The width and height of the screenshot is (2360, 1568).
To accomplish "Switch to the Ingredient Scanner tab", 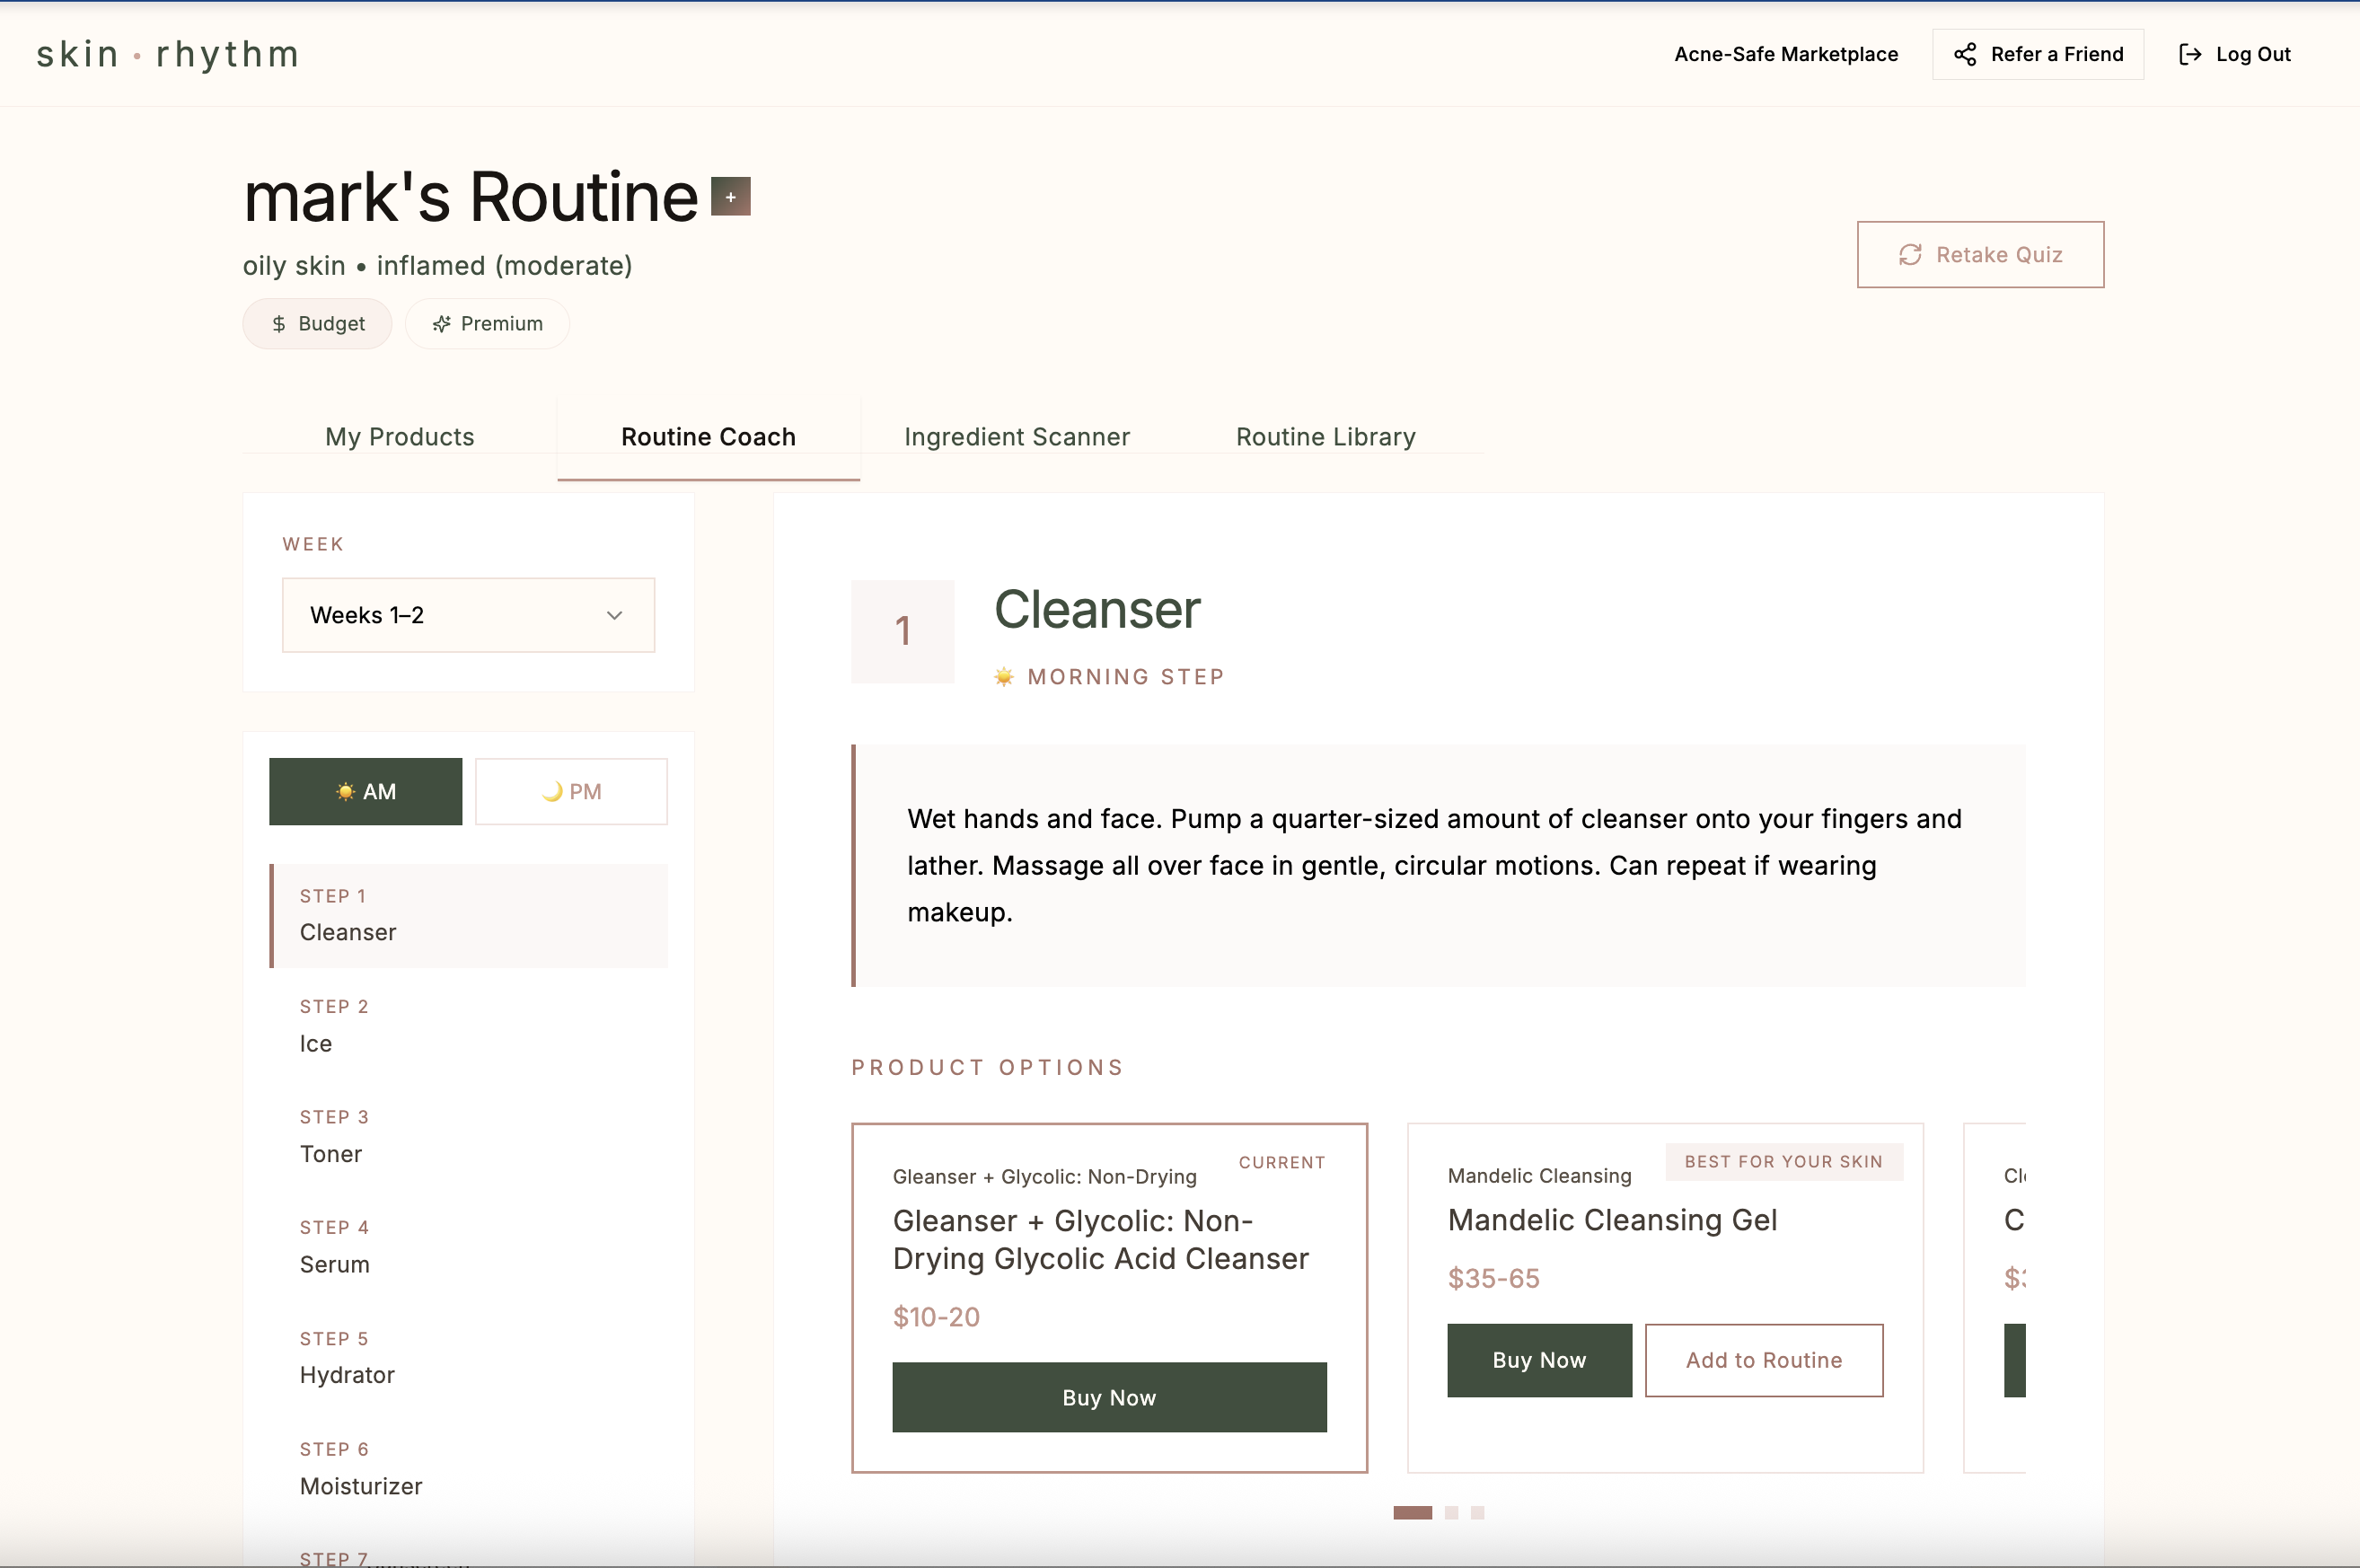I will (x=1016, y=437).
